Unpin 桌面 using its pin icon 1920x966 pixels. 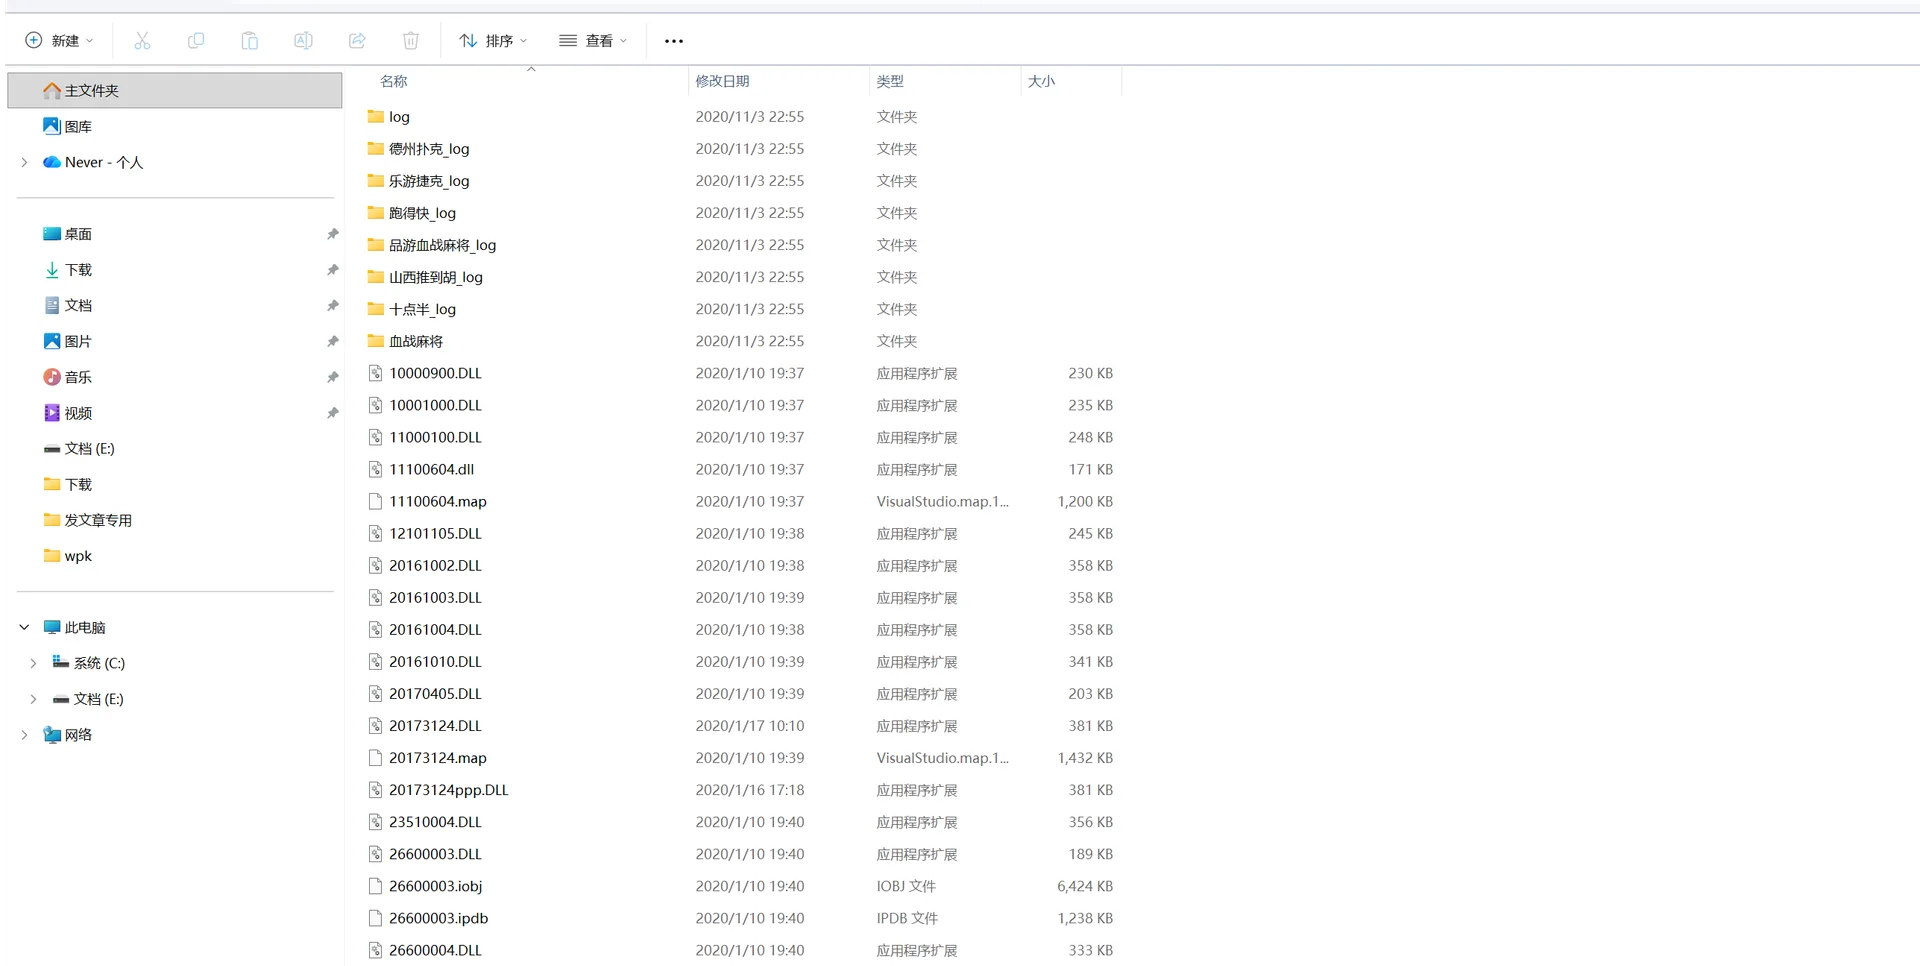click(332, 234)
